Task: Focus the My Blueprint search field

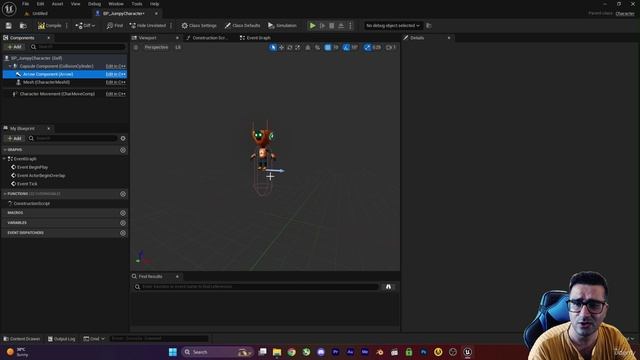Action: click(72, 138)
